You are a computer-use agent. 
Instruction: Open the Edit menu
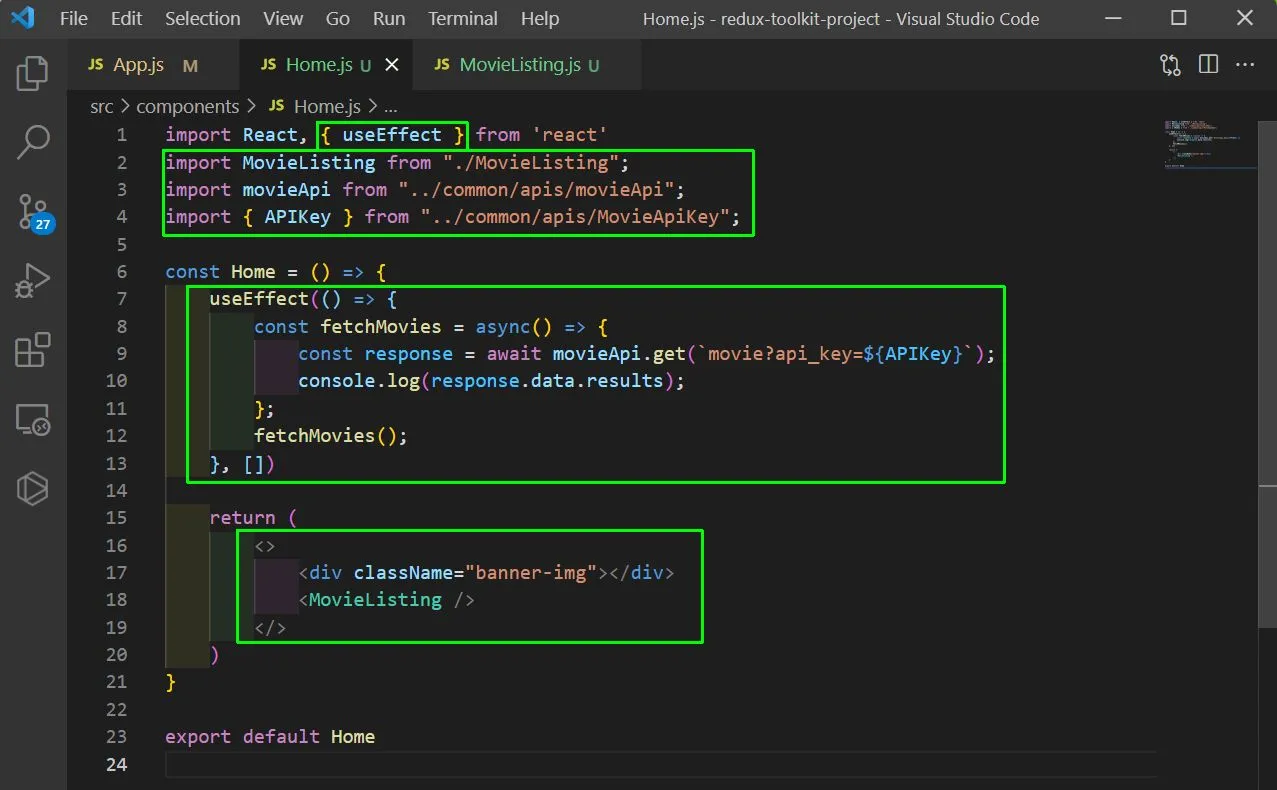click(x=126, y=19)
